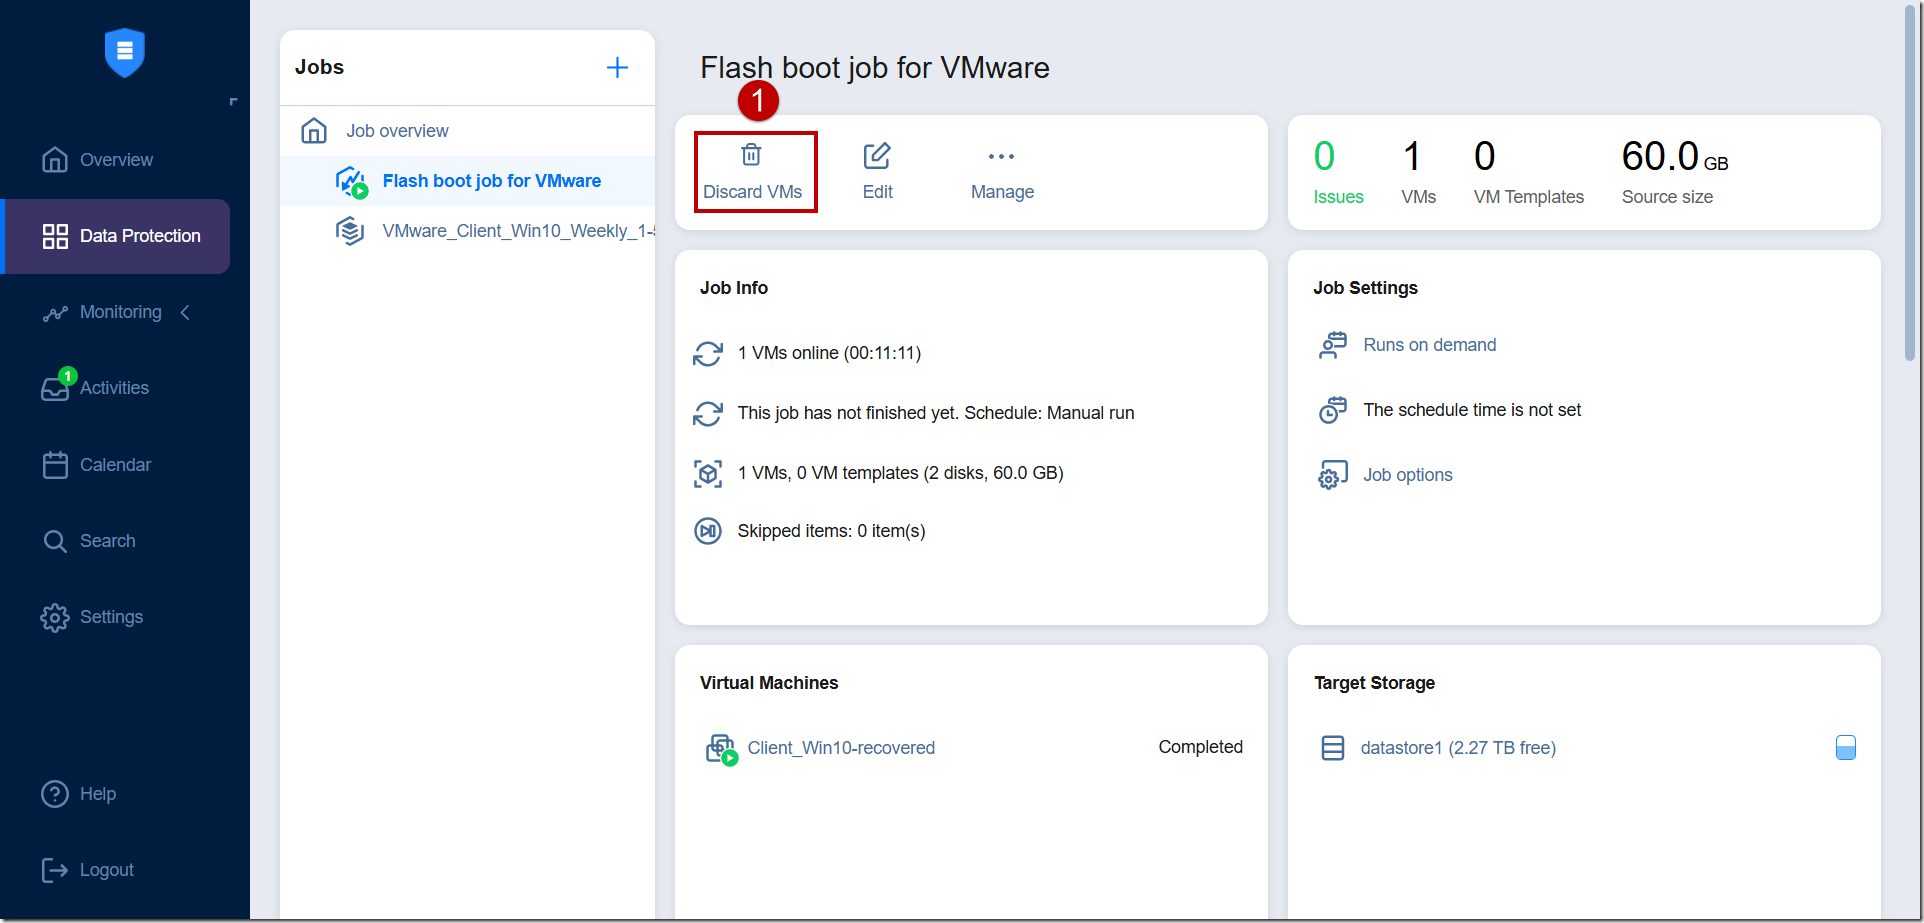Screen dimensions: 1924x923
Task: Click Skipped items: 0 item(s) text
Action: (x=831, y=531)
